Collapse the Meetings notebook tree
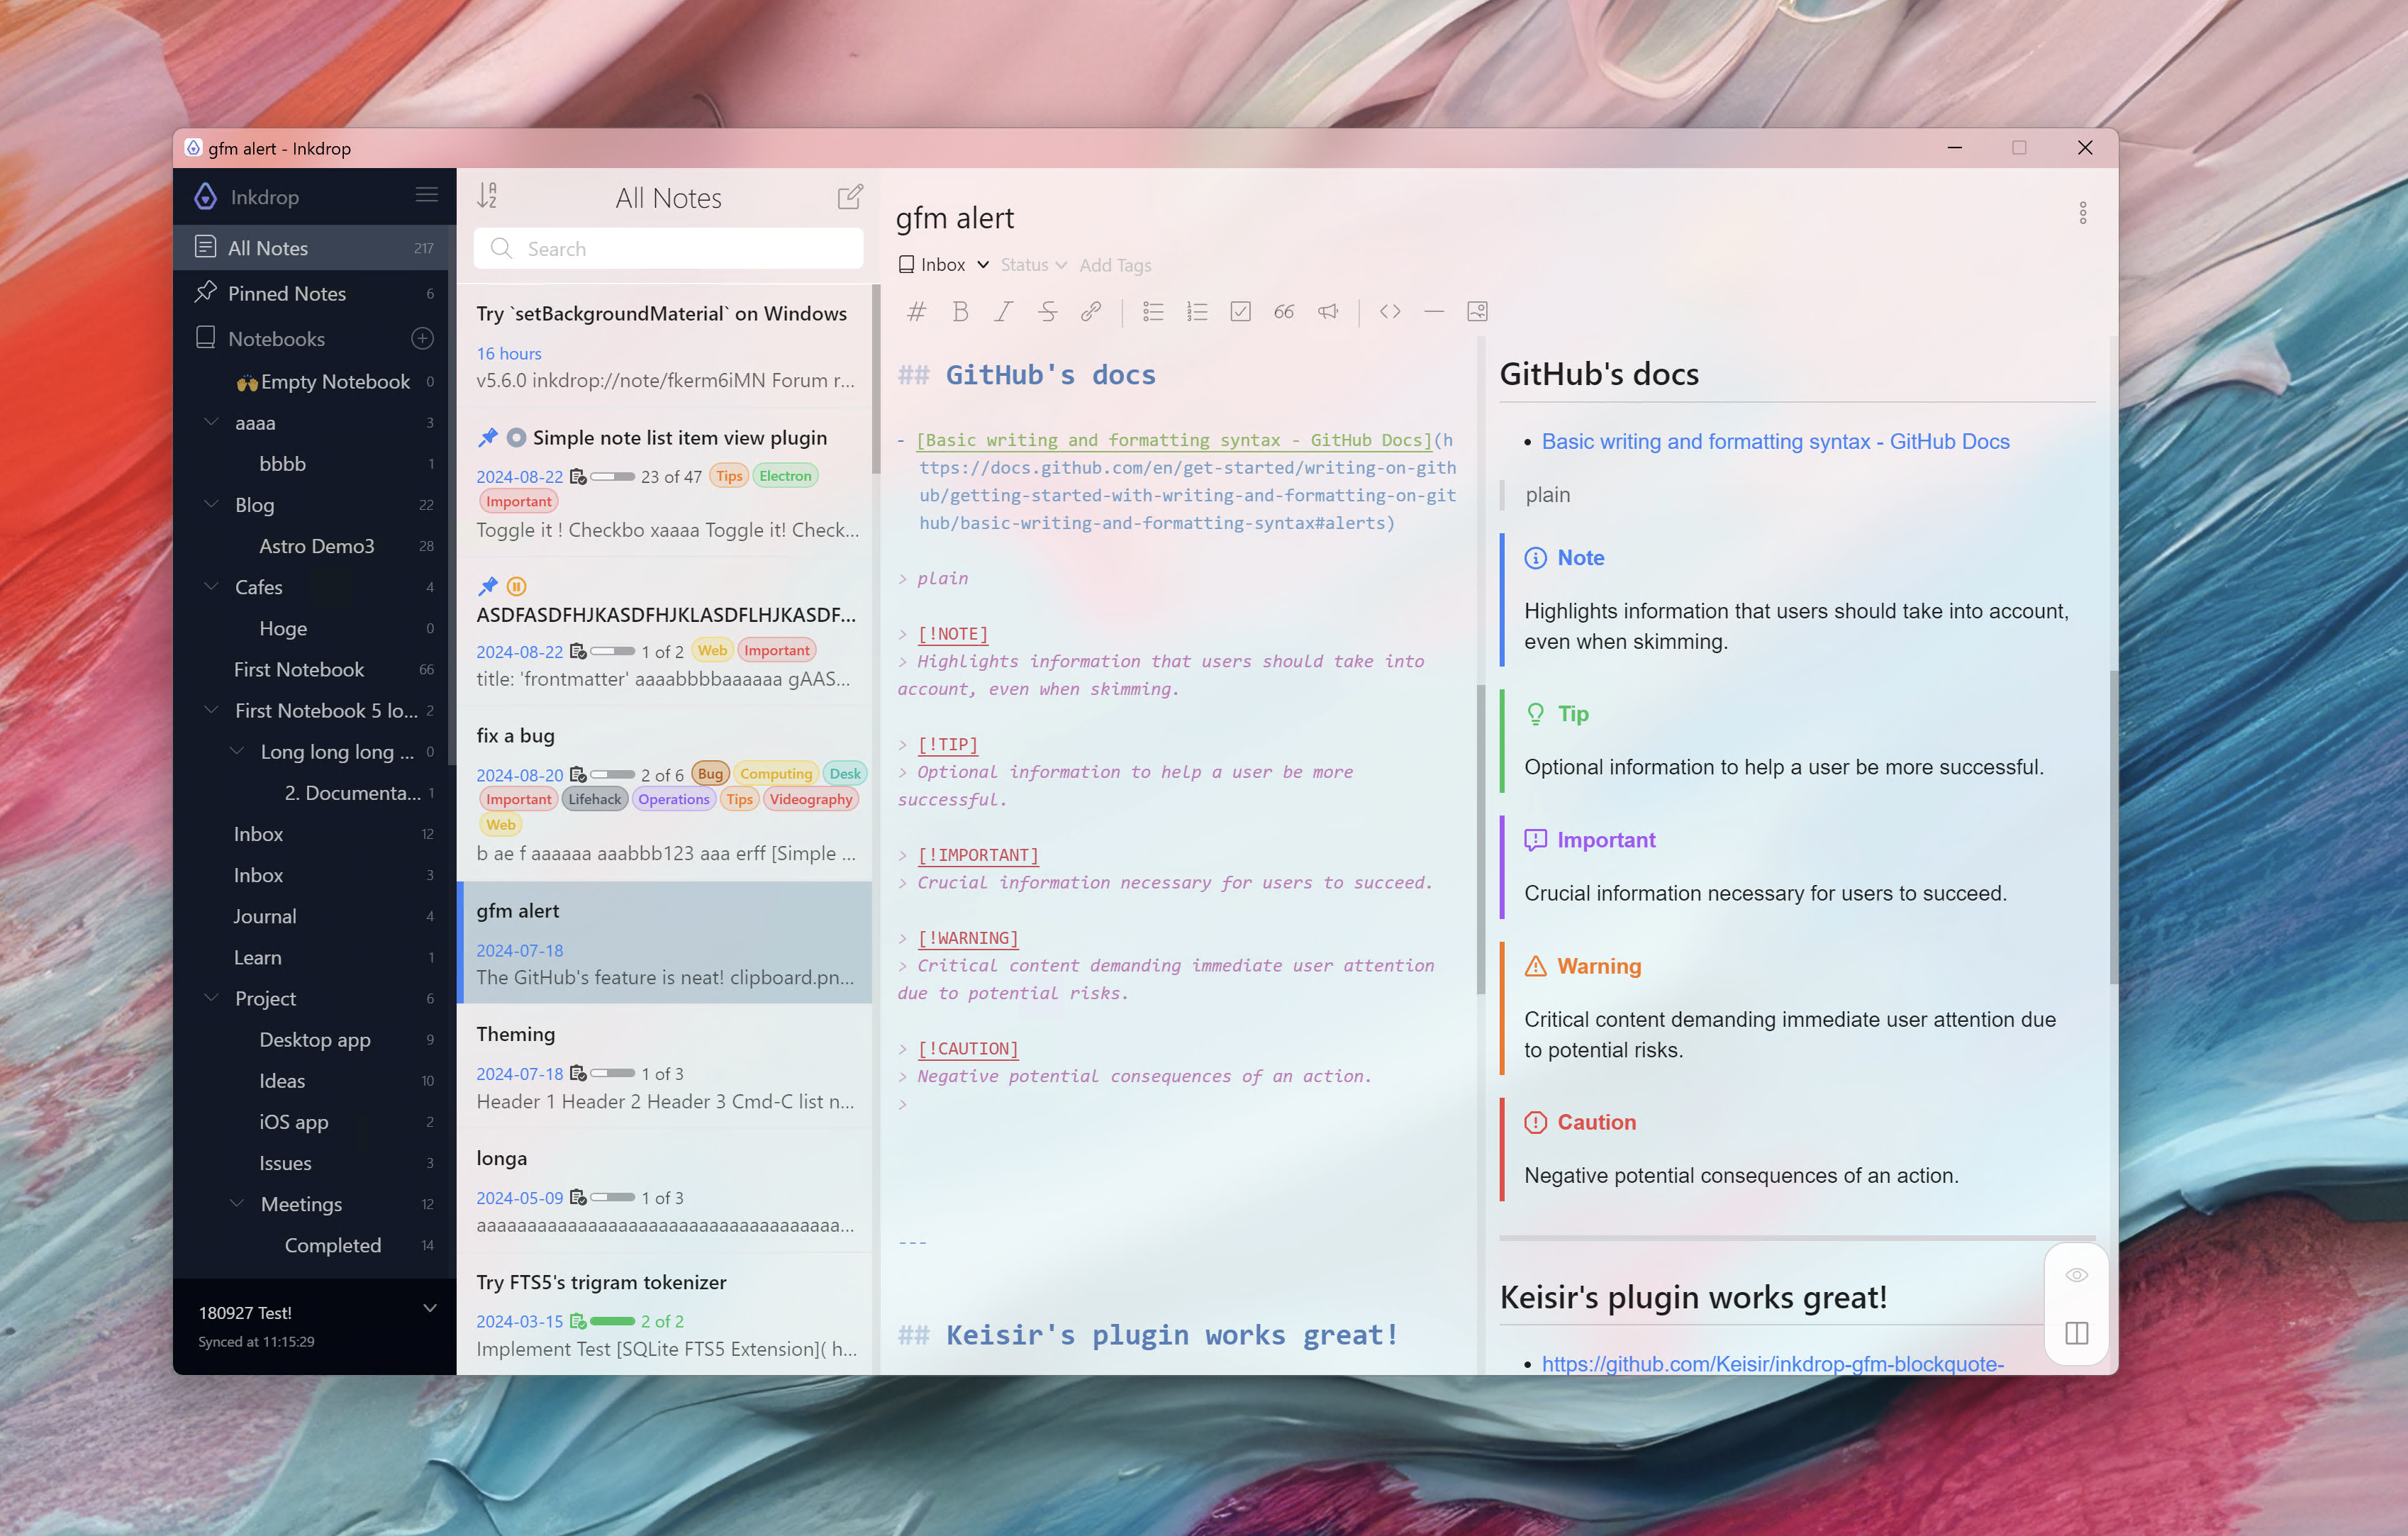The height and width of the screenshot is (1536, 2408). [237, 1203]
